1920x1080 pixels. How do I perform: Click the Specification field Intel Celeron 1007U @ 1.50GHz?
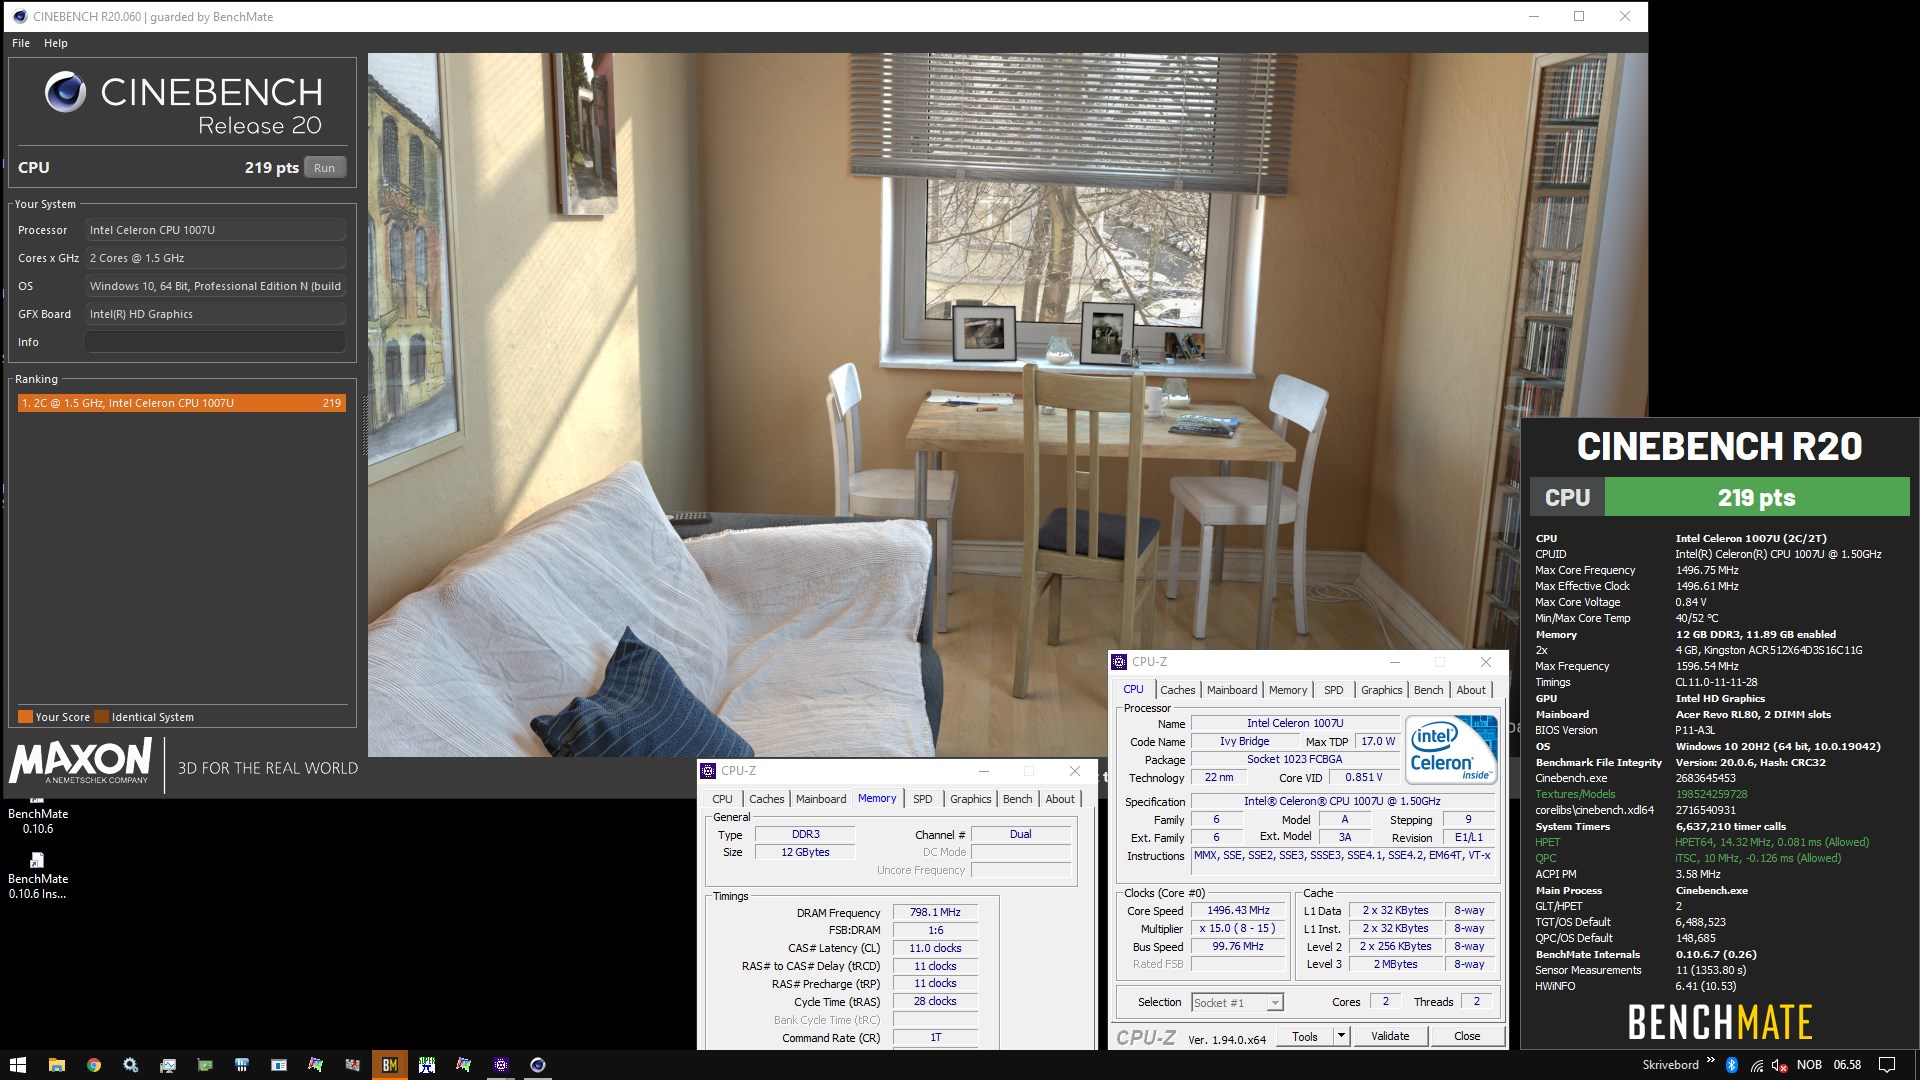[1342, 801]
